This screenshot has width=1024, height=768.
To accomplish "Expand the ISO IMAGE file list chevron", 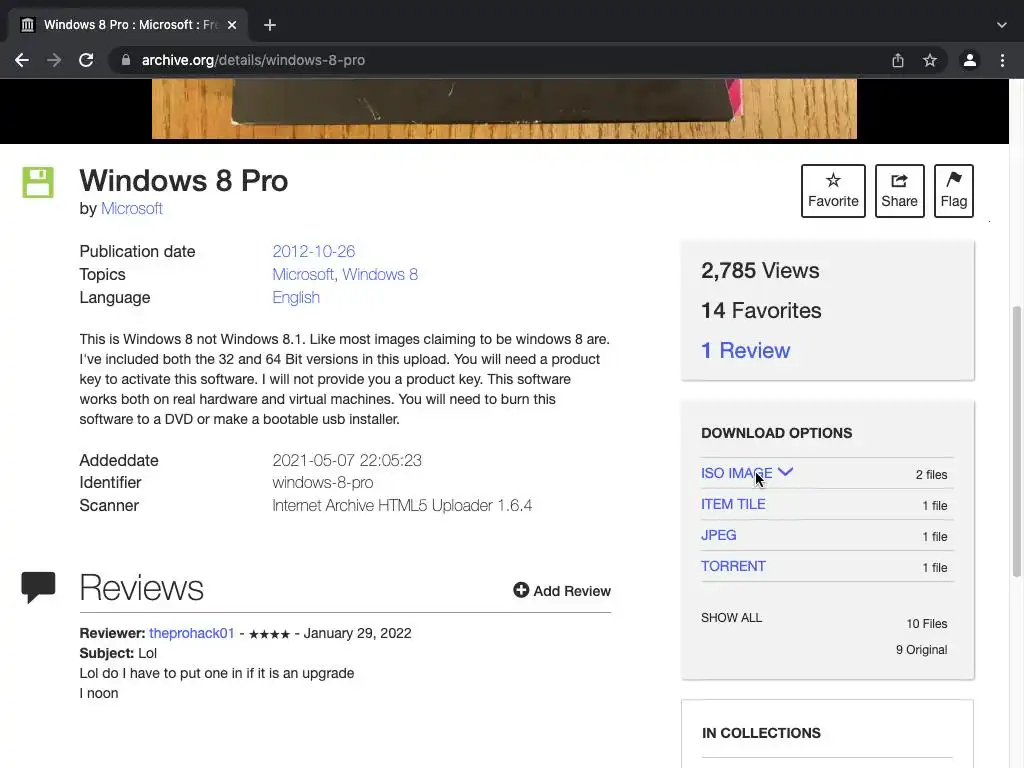I will coord(786,472).
